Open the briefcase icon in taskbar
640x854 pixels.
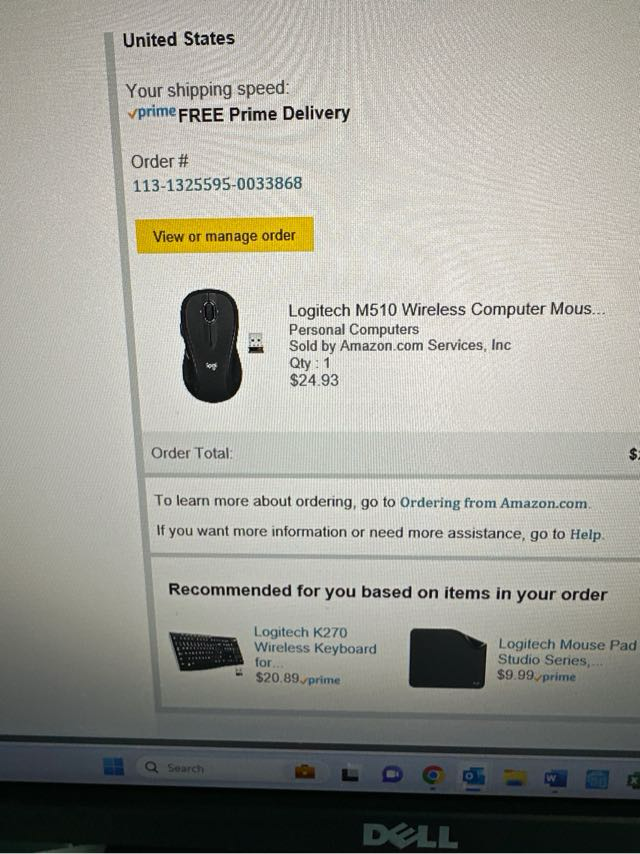[x=305, y=771]
